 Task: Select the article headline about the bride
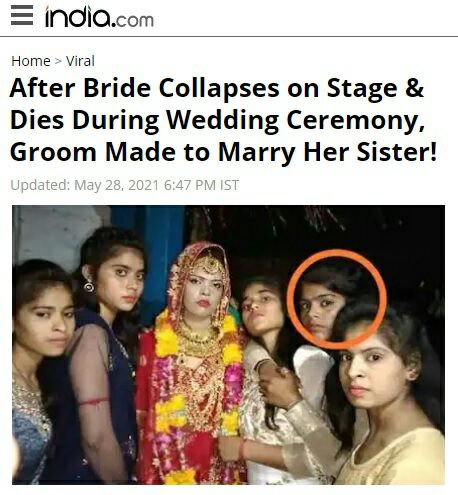coord(223,120)
